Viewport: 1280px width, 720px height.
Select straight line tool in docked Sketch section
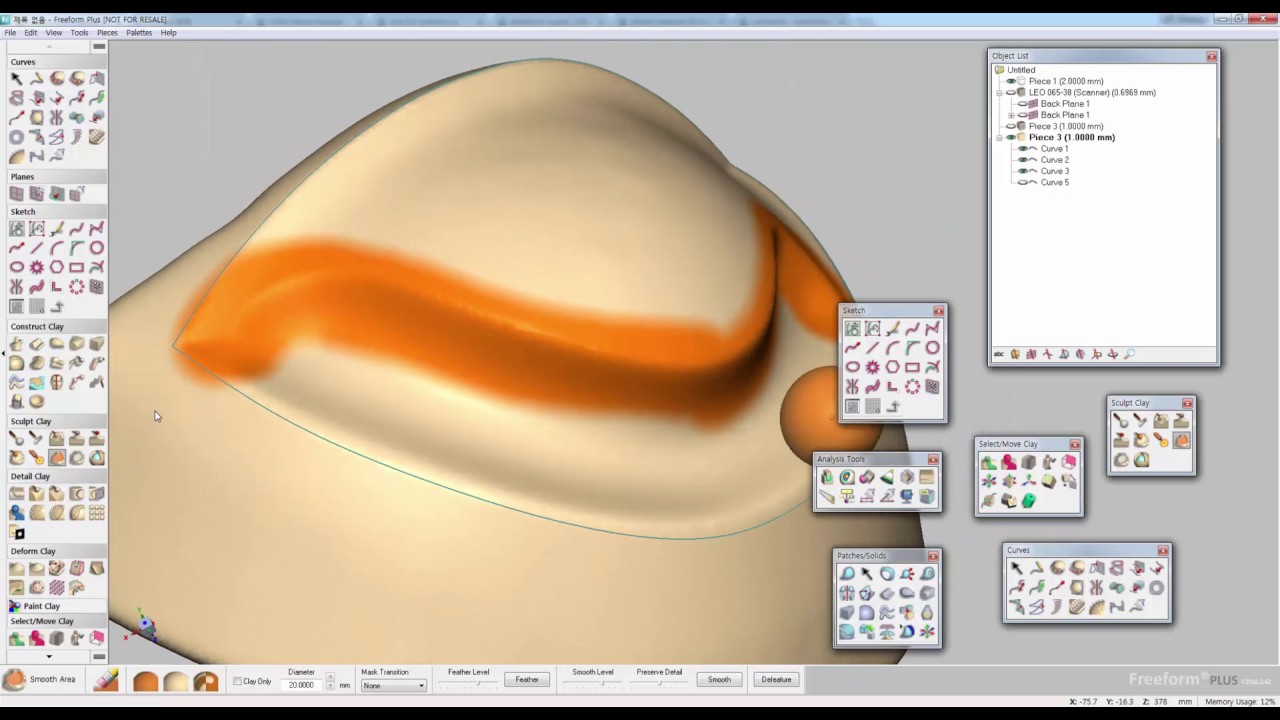(37, 247)
